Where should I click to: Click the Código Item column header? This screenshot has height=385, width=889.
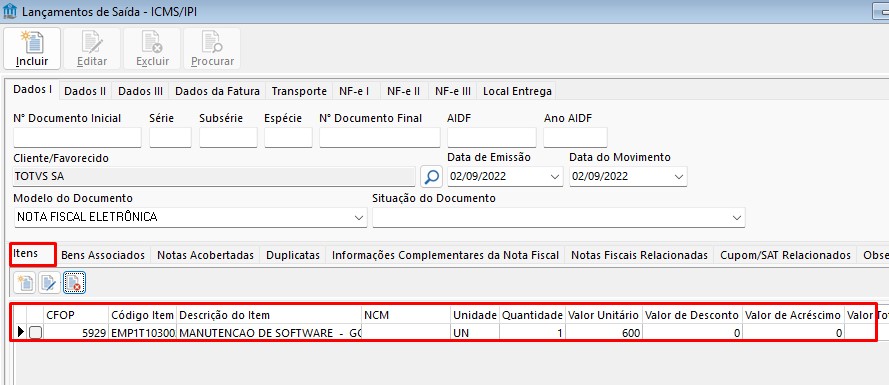point(143,315)
